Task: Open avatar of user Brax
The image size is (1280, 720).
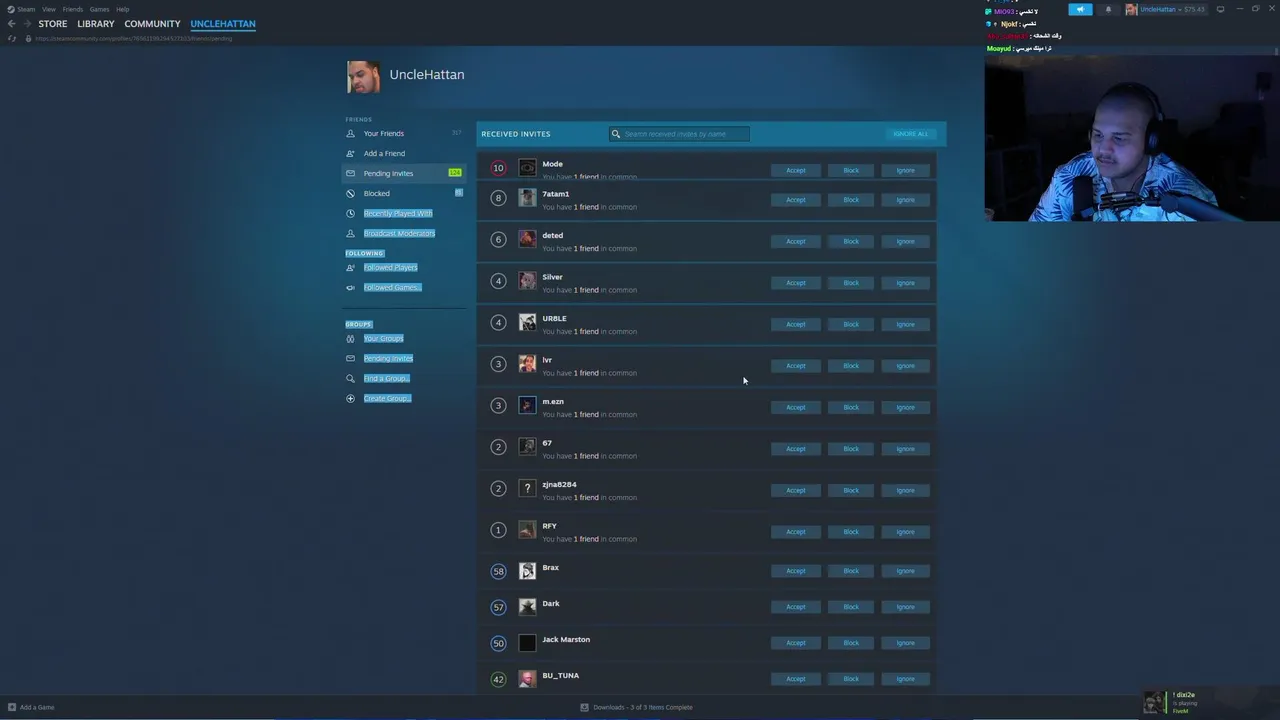Action: click(527, 571)
